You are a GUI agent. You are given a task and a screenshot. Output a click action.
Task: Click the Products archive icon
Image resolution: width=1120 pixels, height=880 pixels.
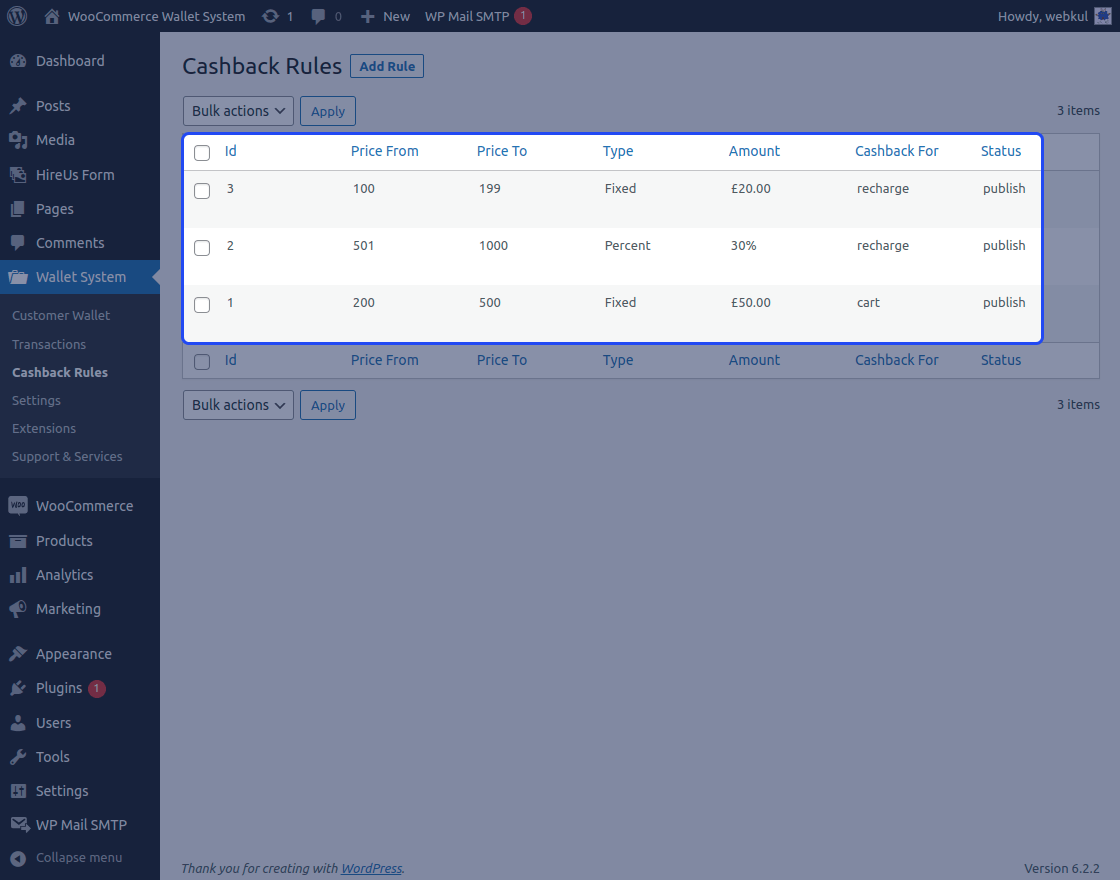[x=19, y=541]
